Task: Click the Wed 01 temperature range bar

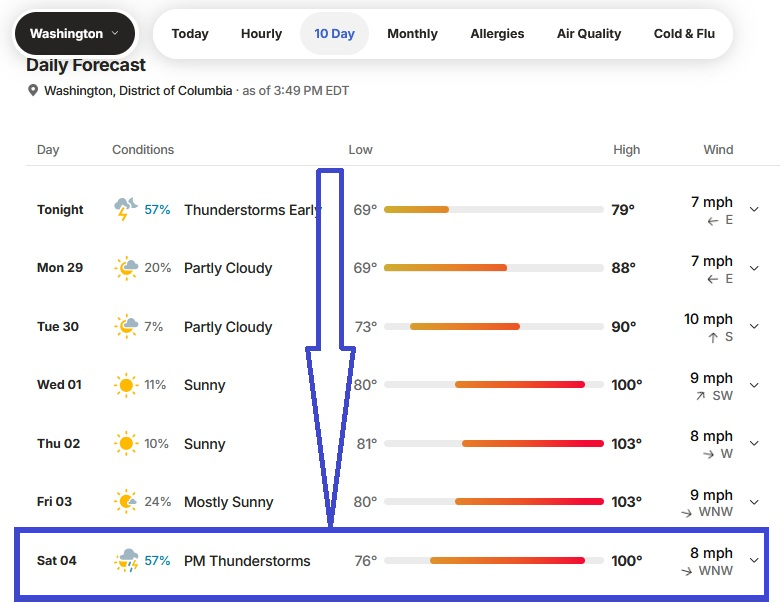Action: click(x=494, y=384)
